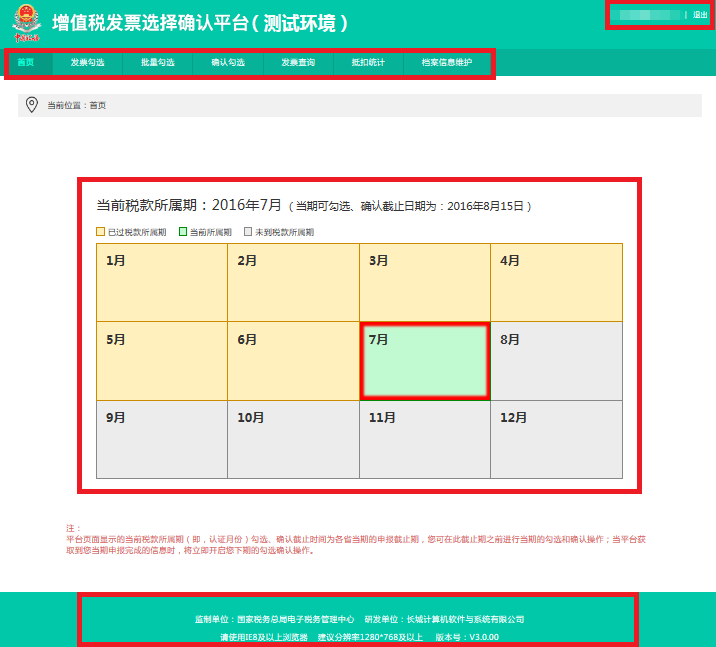Click the 退出 logout link
Viewport: 716px width, 647px height.
(x=700, y=15)
